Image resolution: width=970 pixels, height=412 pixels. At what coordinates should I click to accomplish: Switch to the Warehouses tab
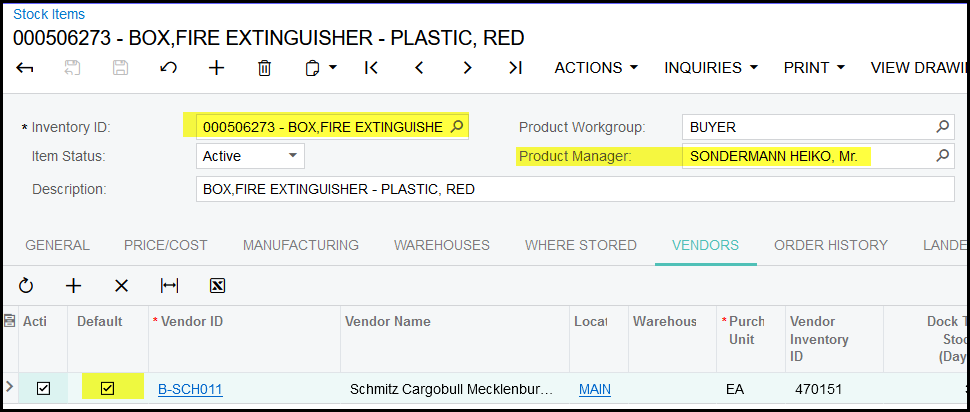click(x=441, y=245)
